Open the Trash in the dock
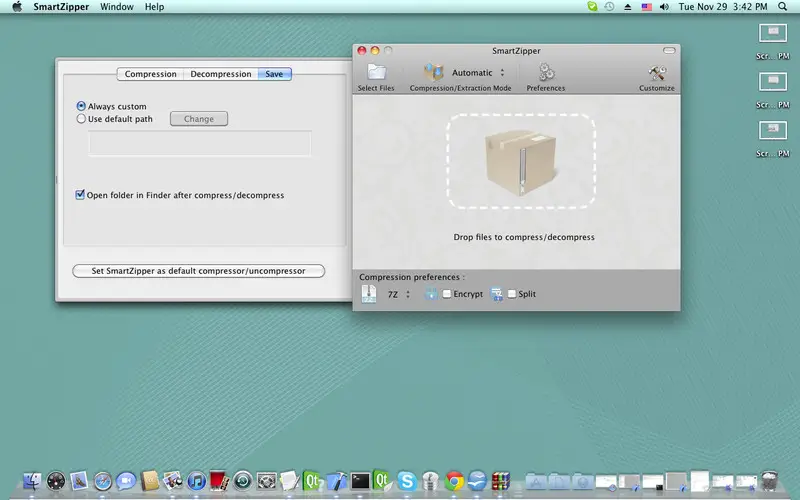Image resolution: width=800 pixels, height=500 pixels. (x=769, y=481)
